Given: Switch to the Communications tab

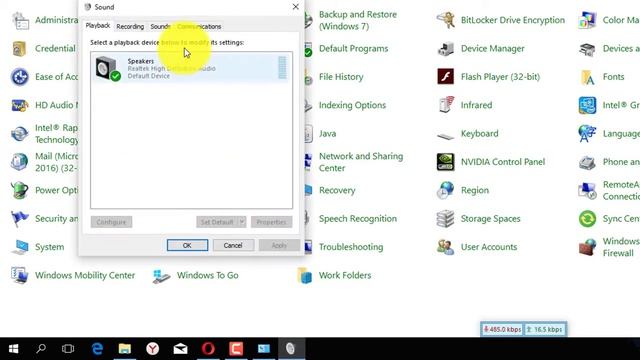Looking at the screenshot, I should click(199, 27).
